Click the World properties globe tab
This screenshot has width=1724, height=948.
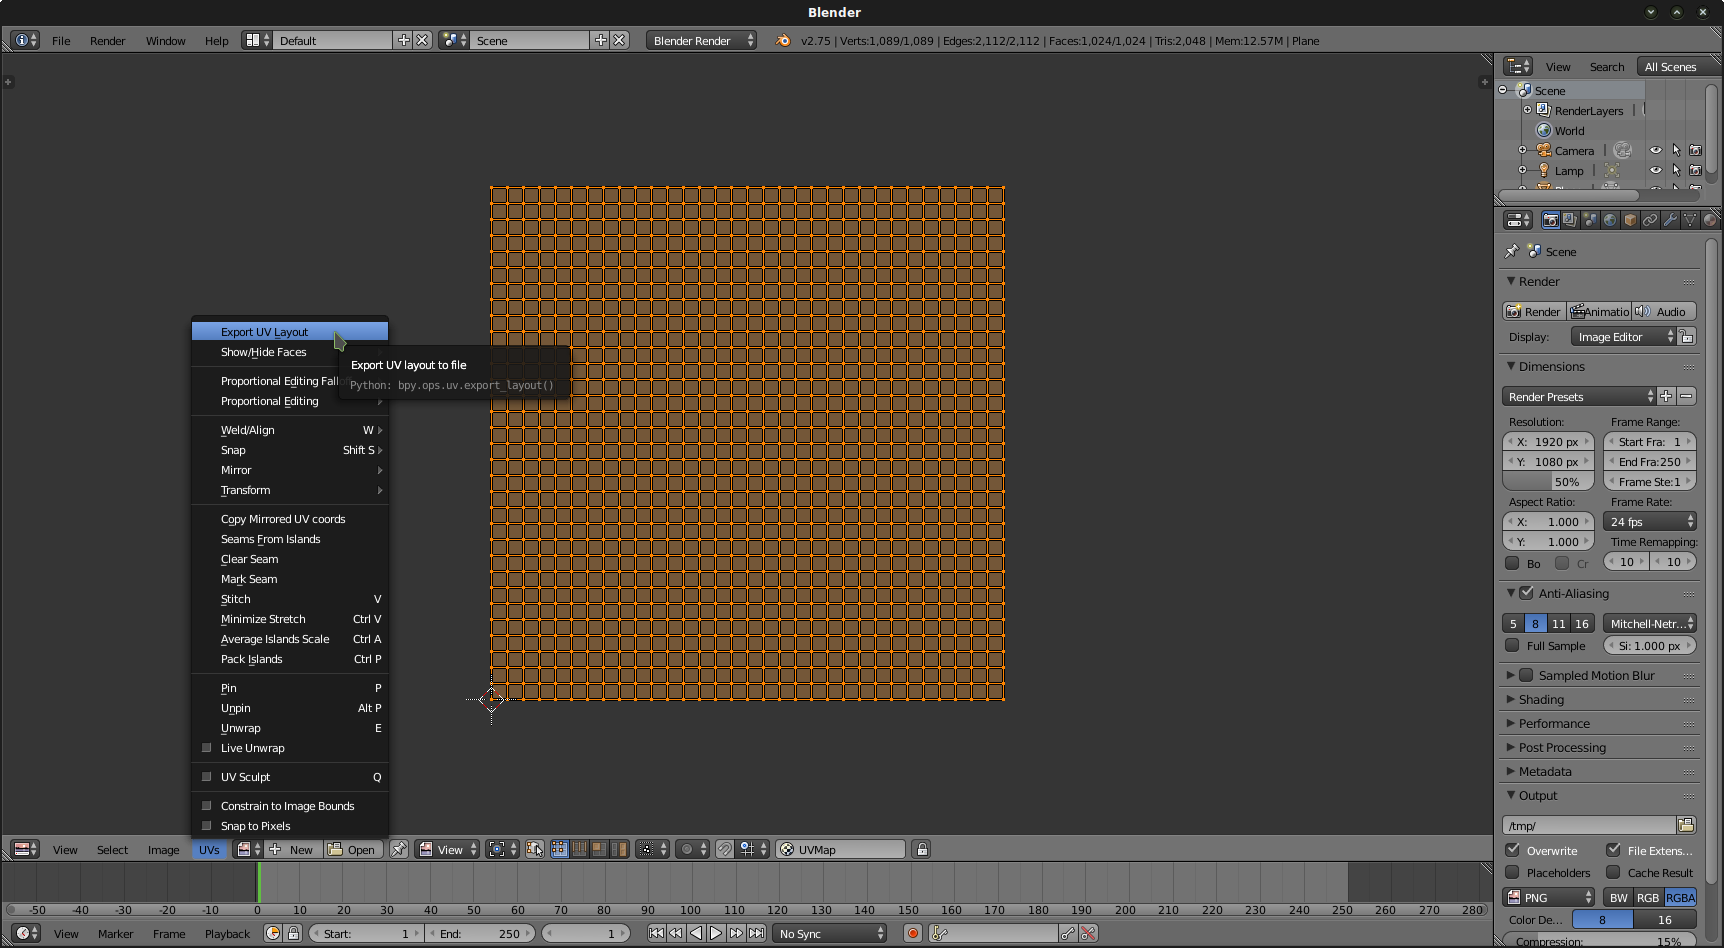coord(1610,220)
